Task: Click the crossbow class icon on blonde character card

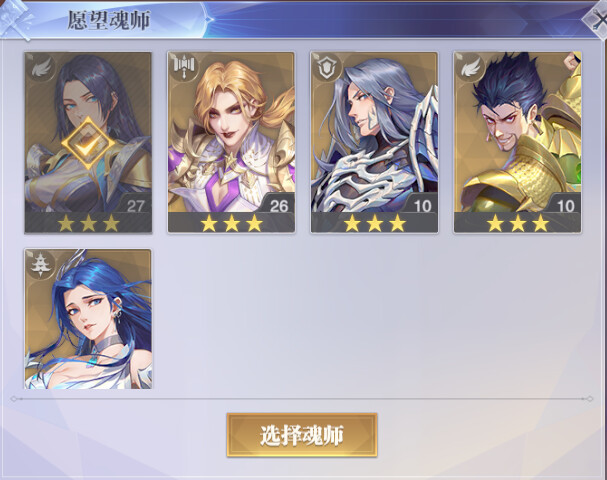Action: coord(184,67)
